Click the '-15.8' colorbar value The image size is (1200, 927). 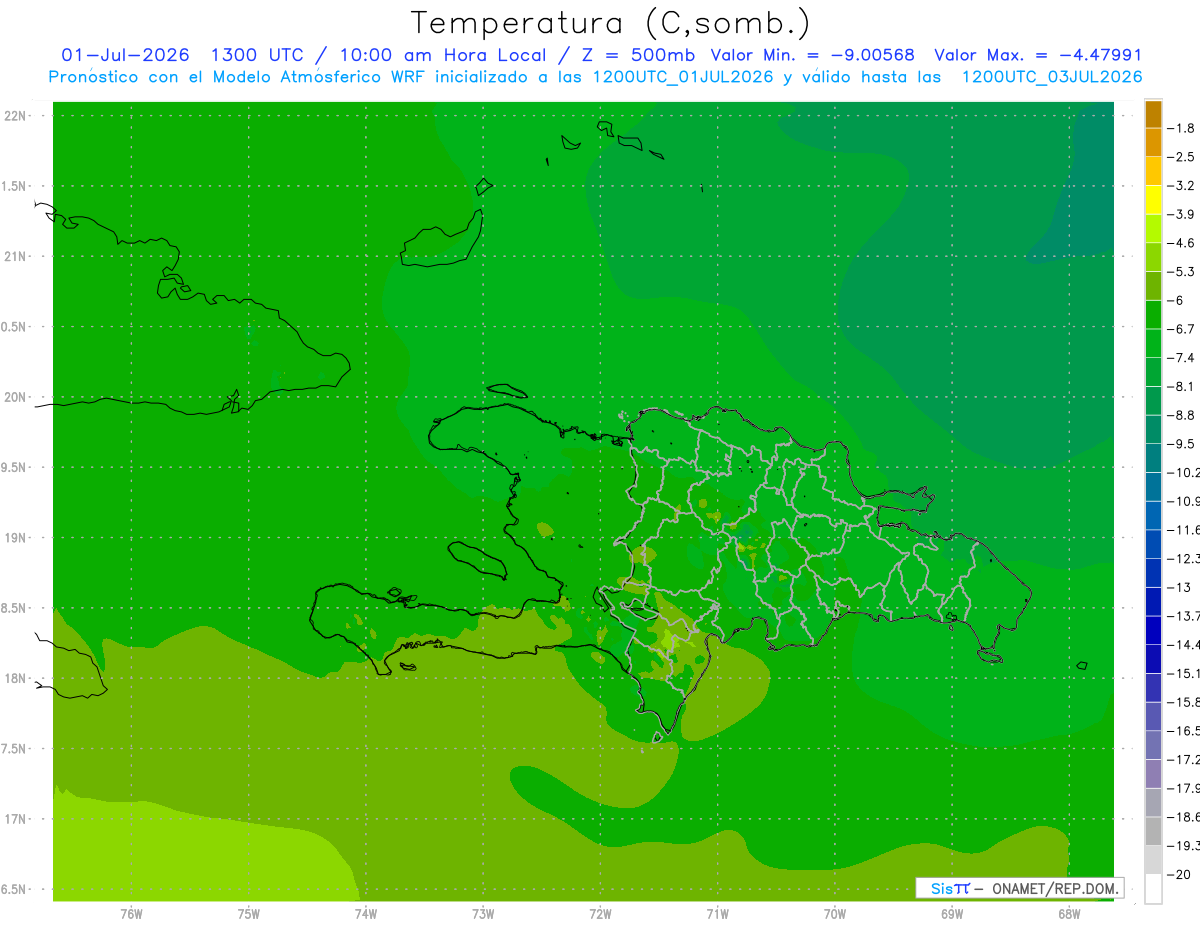click(1184, 702)
